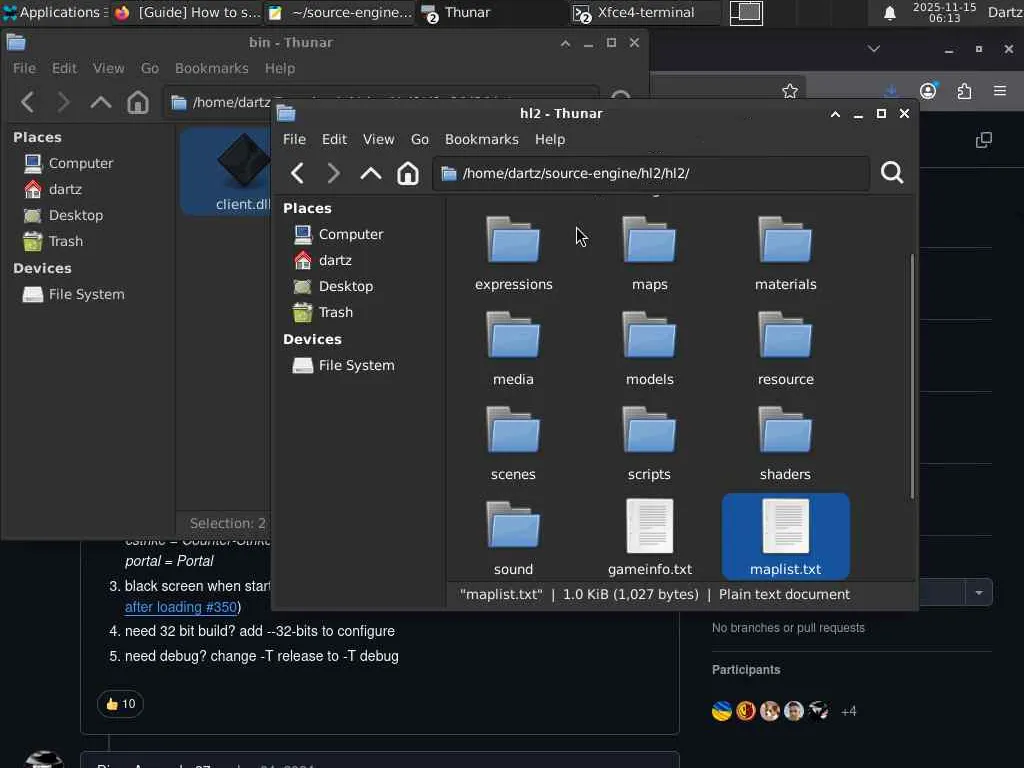The width and height of the screenshot is (1024, 768).
Task: Switch to Xfce4-terminal in the taskbar
Action: click(x=645, y=13)
